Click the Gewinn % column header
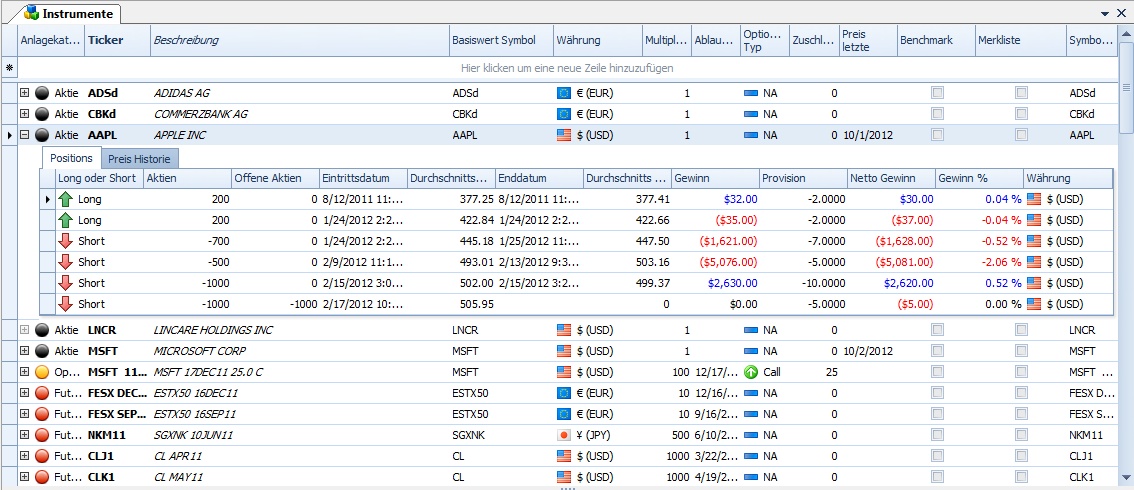Viewport: 1134px width, 490px height. point(979,179)
